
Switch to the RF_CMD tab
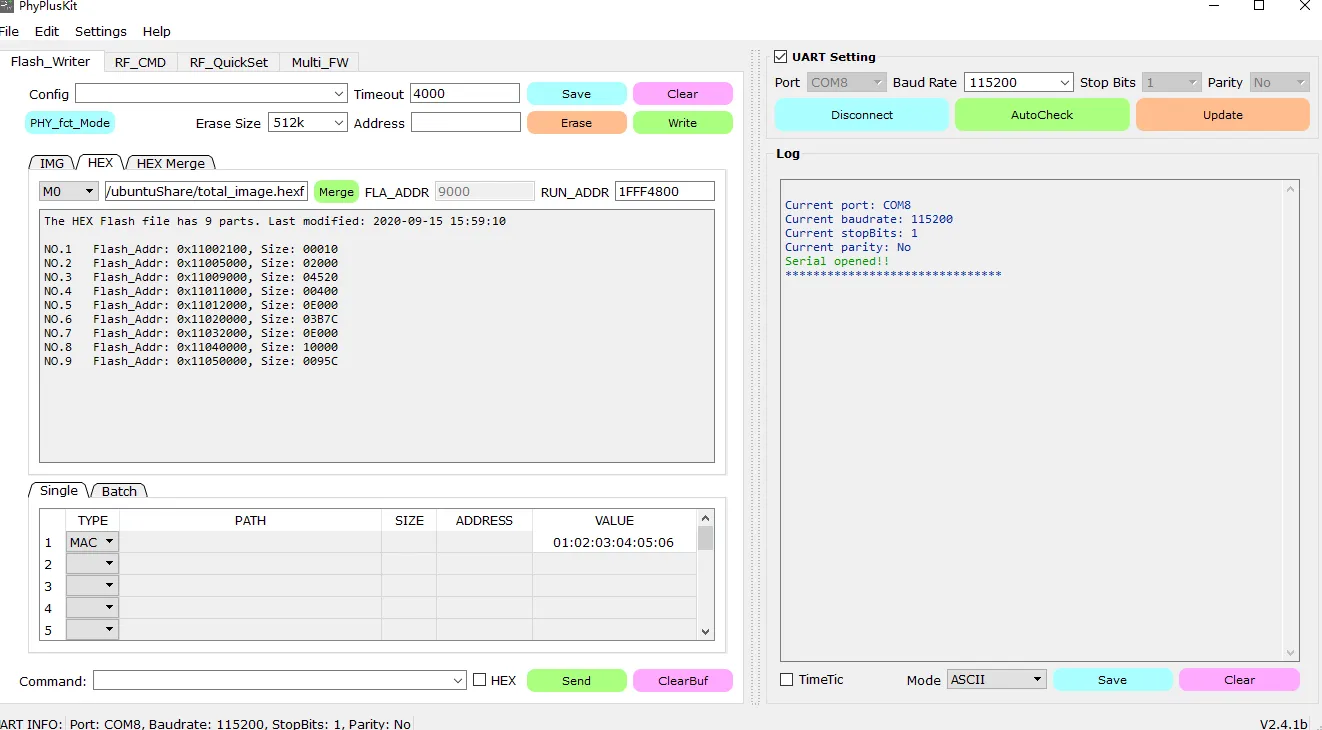[x=140, y=62]
